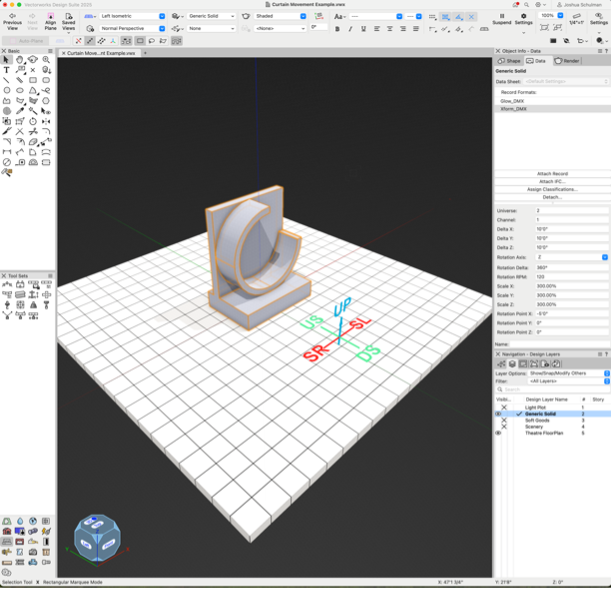This screenshot has height=592, width=614.
Task: Select the Flyover tool
Action: (33, 60)
